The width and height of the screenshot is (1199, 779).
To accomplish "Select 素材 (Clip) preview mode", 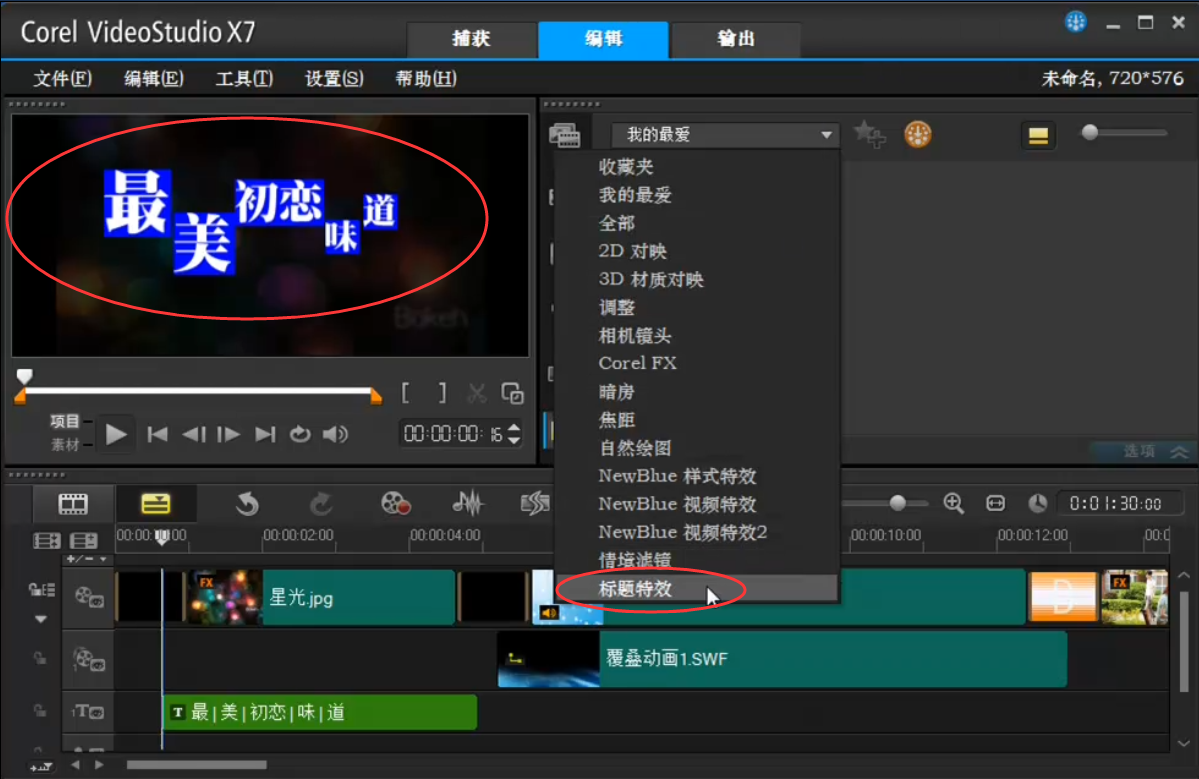I will (65, 445).
